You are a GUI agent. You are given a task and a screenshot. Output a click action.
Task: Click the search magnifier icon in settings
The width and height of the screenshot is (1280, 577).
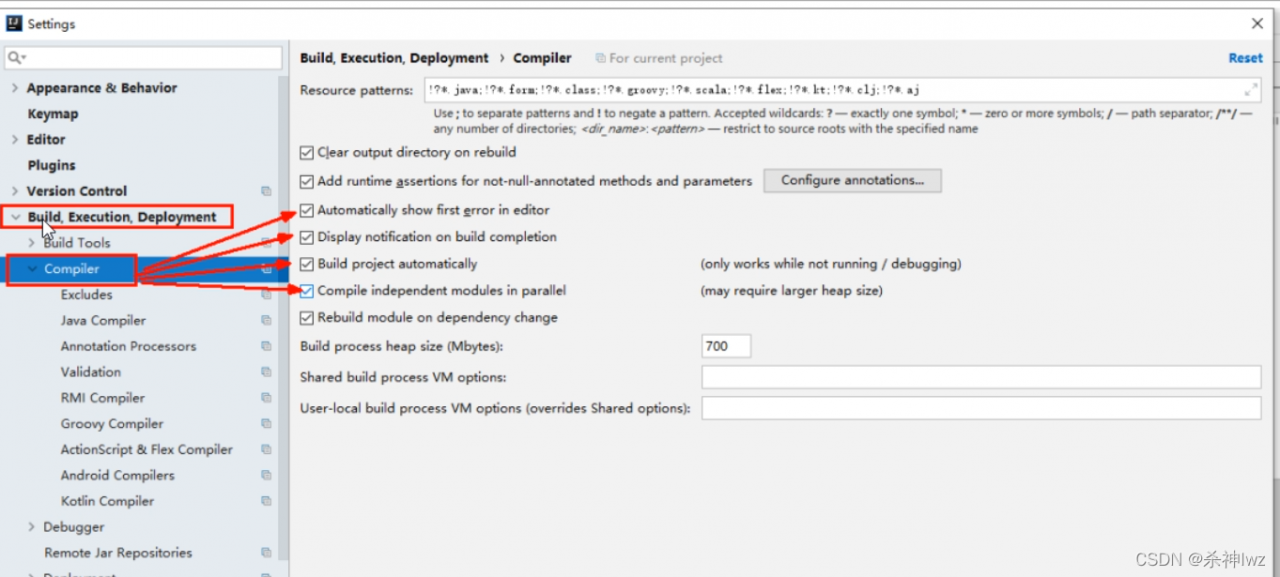(x=15, y=58)
